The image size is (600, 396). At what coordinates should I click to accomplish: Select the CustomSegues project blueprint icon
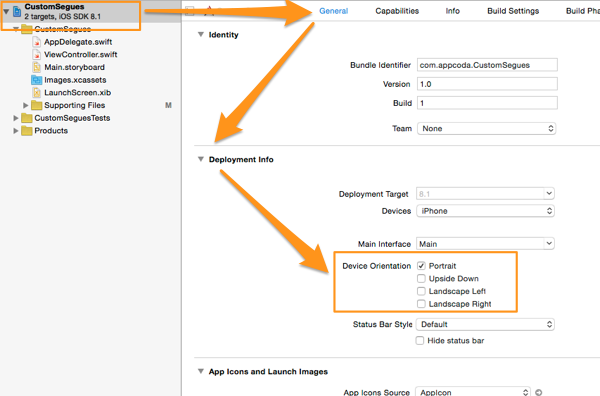pyautogui.click(x=17, y=11)
